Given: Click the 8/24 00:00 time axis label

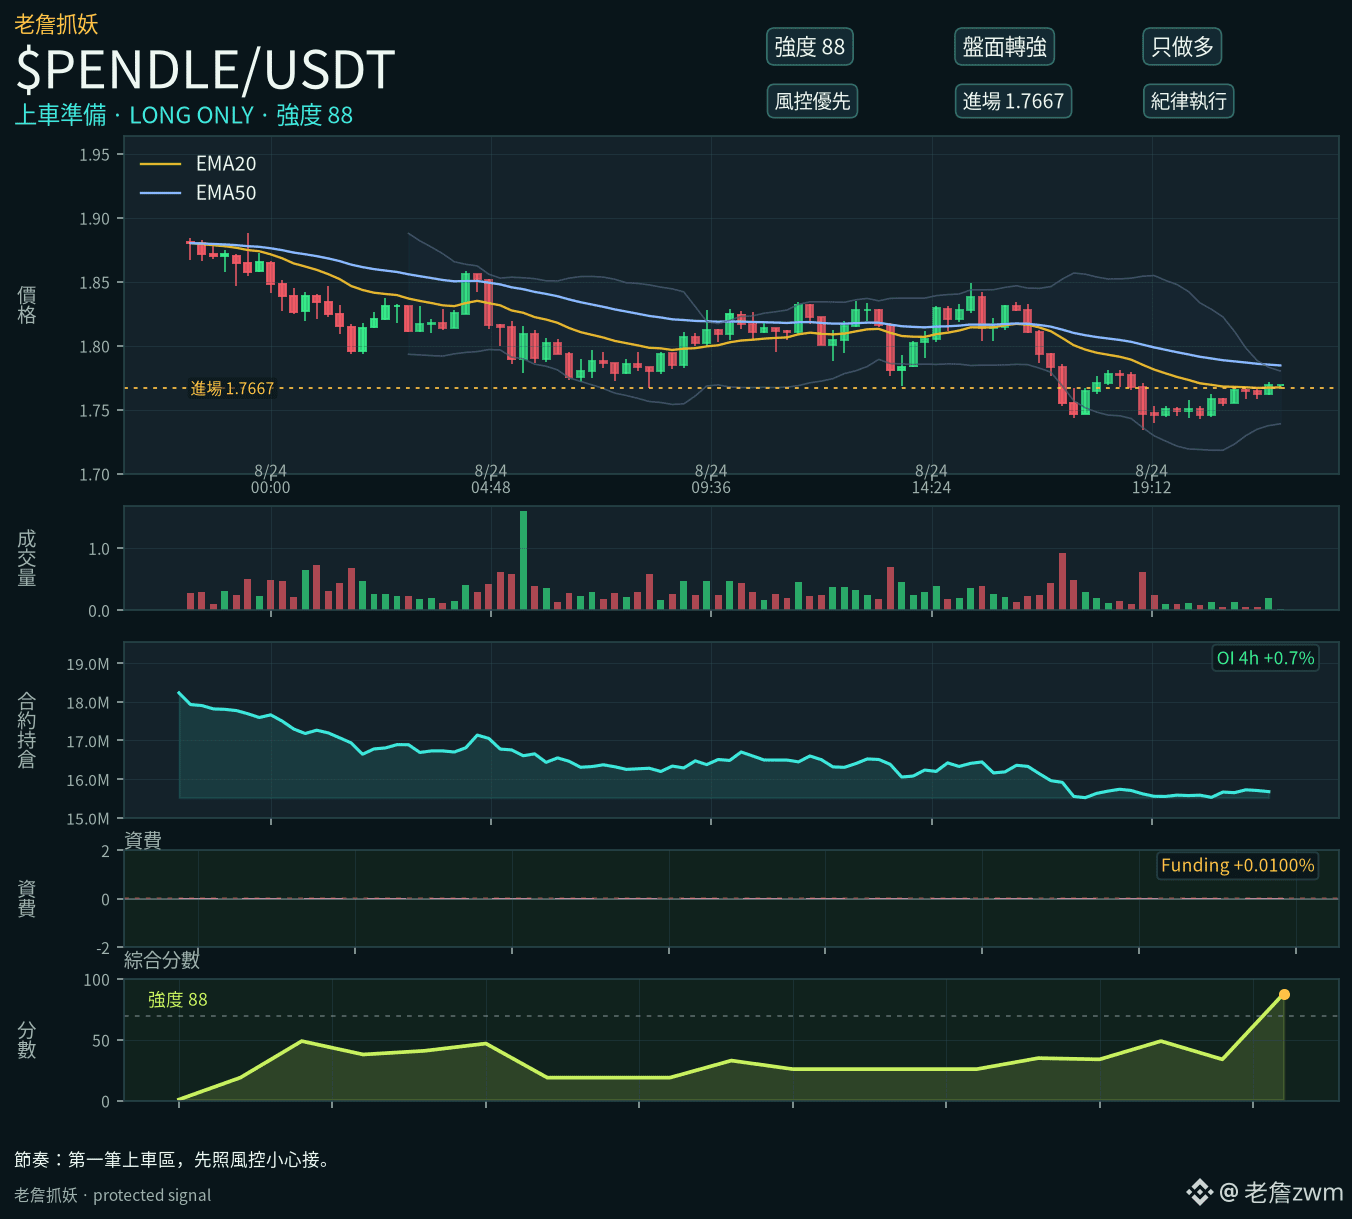Looking at the screenshot, I should pyautogui.click(x=270, y=479).
